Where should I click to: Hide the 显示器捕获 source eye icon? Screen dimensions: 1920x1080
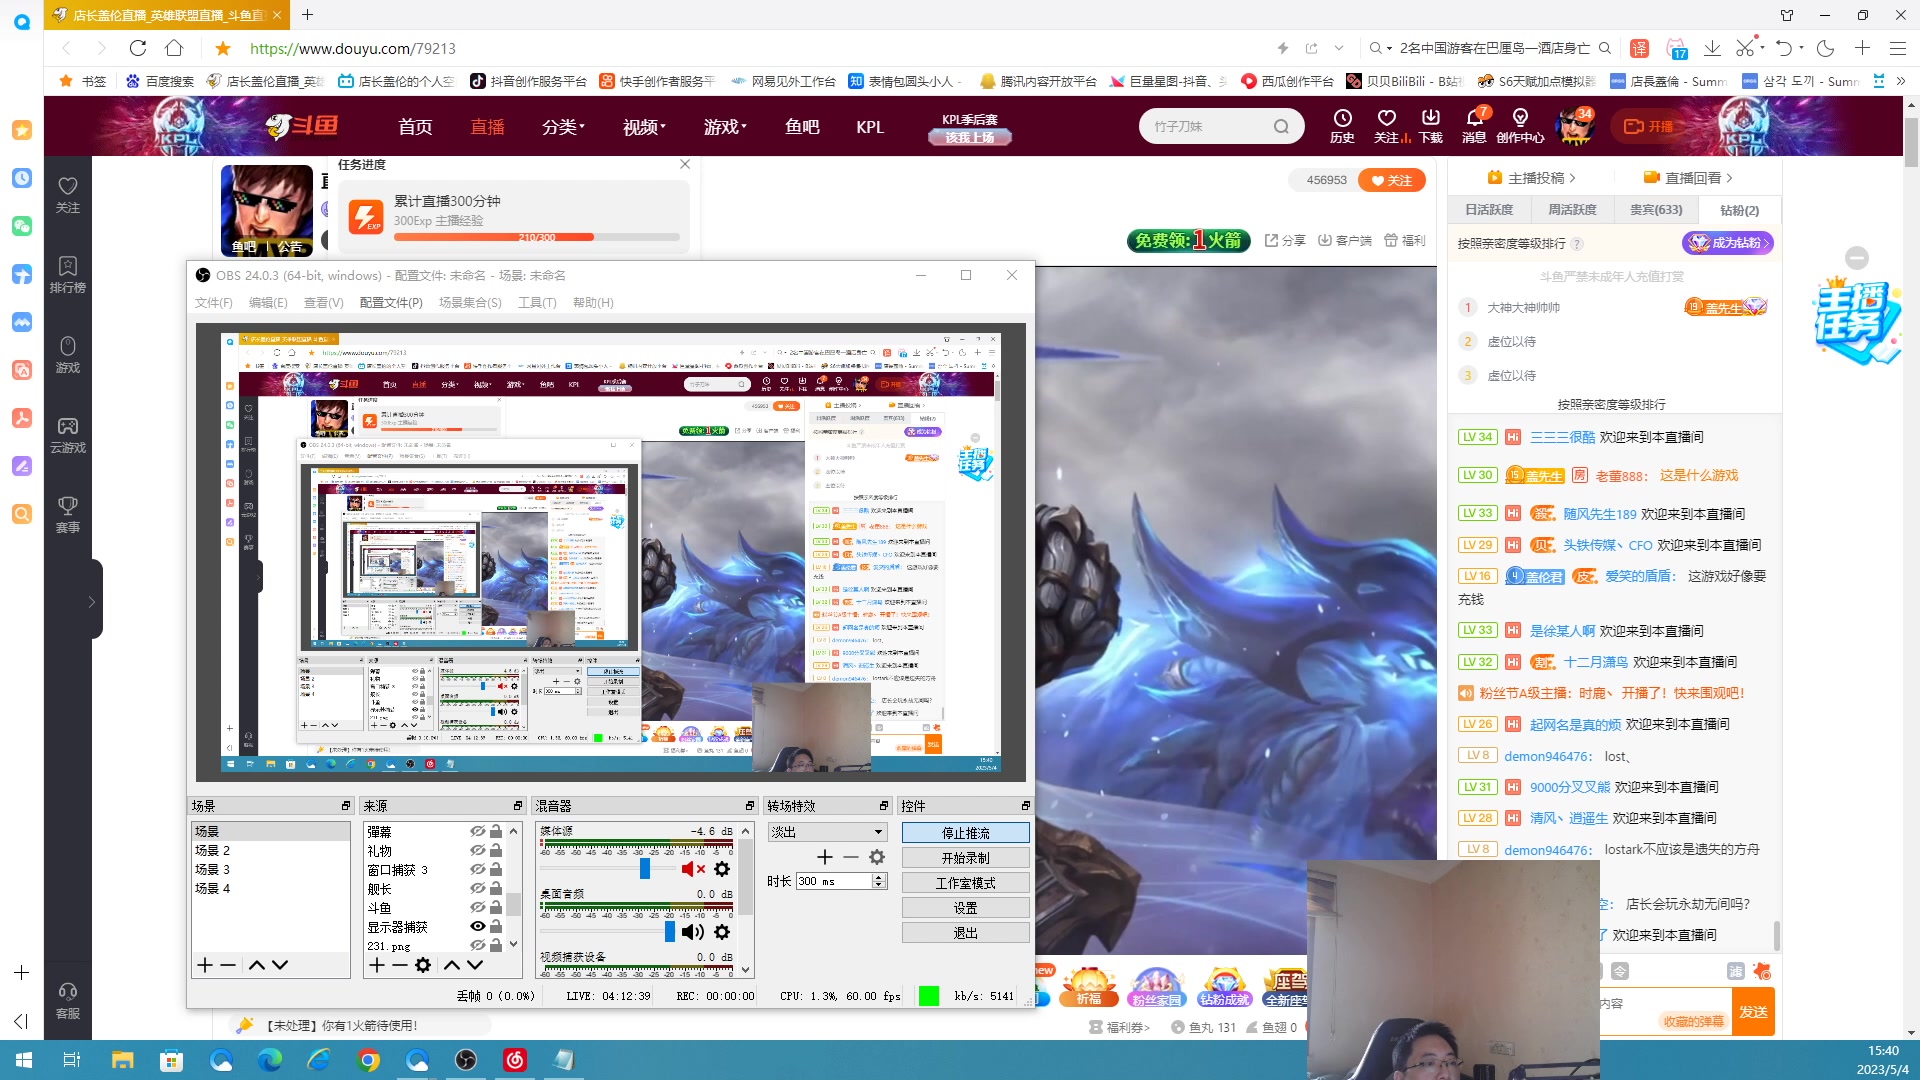[x=478, y=926]
